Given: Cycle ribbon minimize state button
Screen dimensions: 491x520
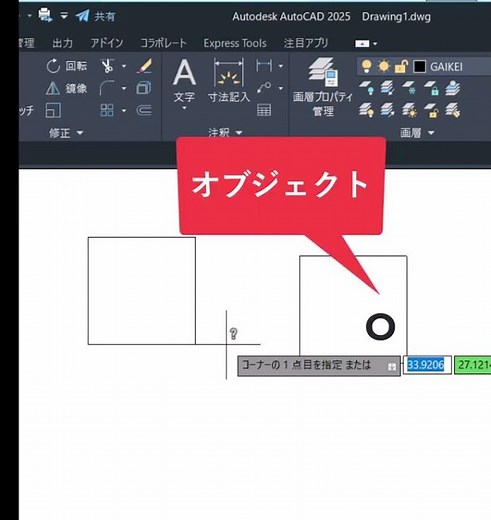Looking at the screenshot, I should 362,44.
